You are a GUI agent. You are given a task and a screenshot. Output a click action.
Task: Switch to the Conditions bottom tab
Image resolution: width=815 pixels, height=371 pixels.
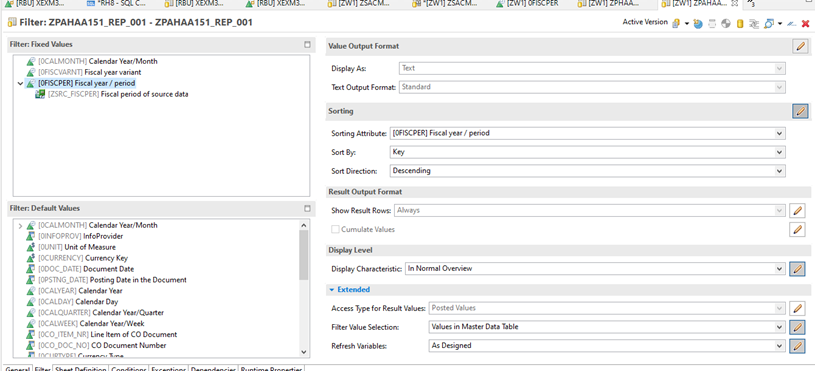pos(129,368)
